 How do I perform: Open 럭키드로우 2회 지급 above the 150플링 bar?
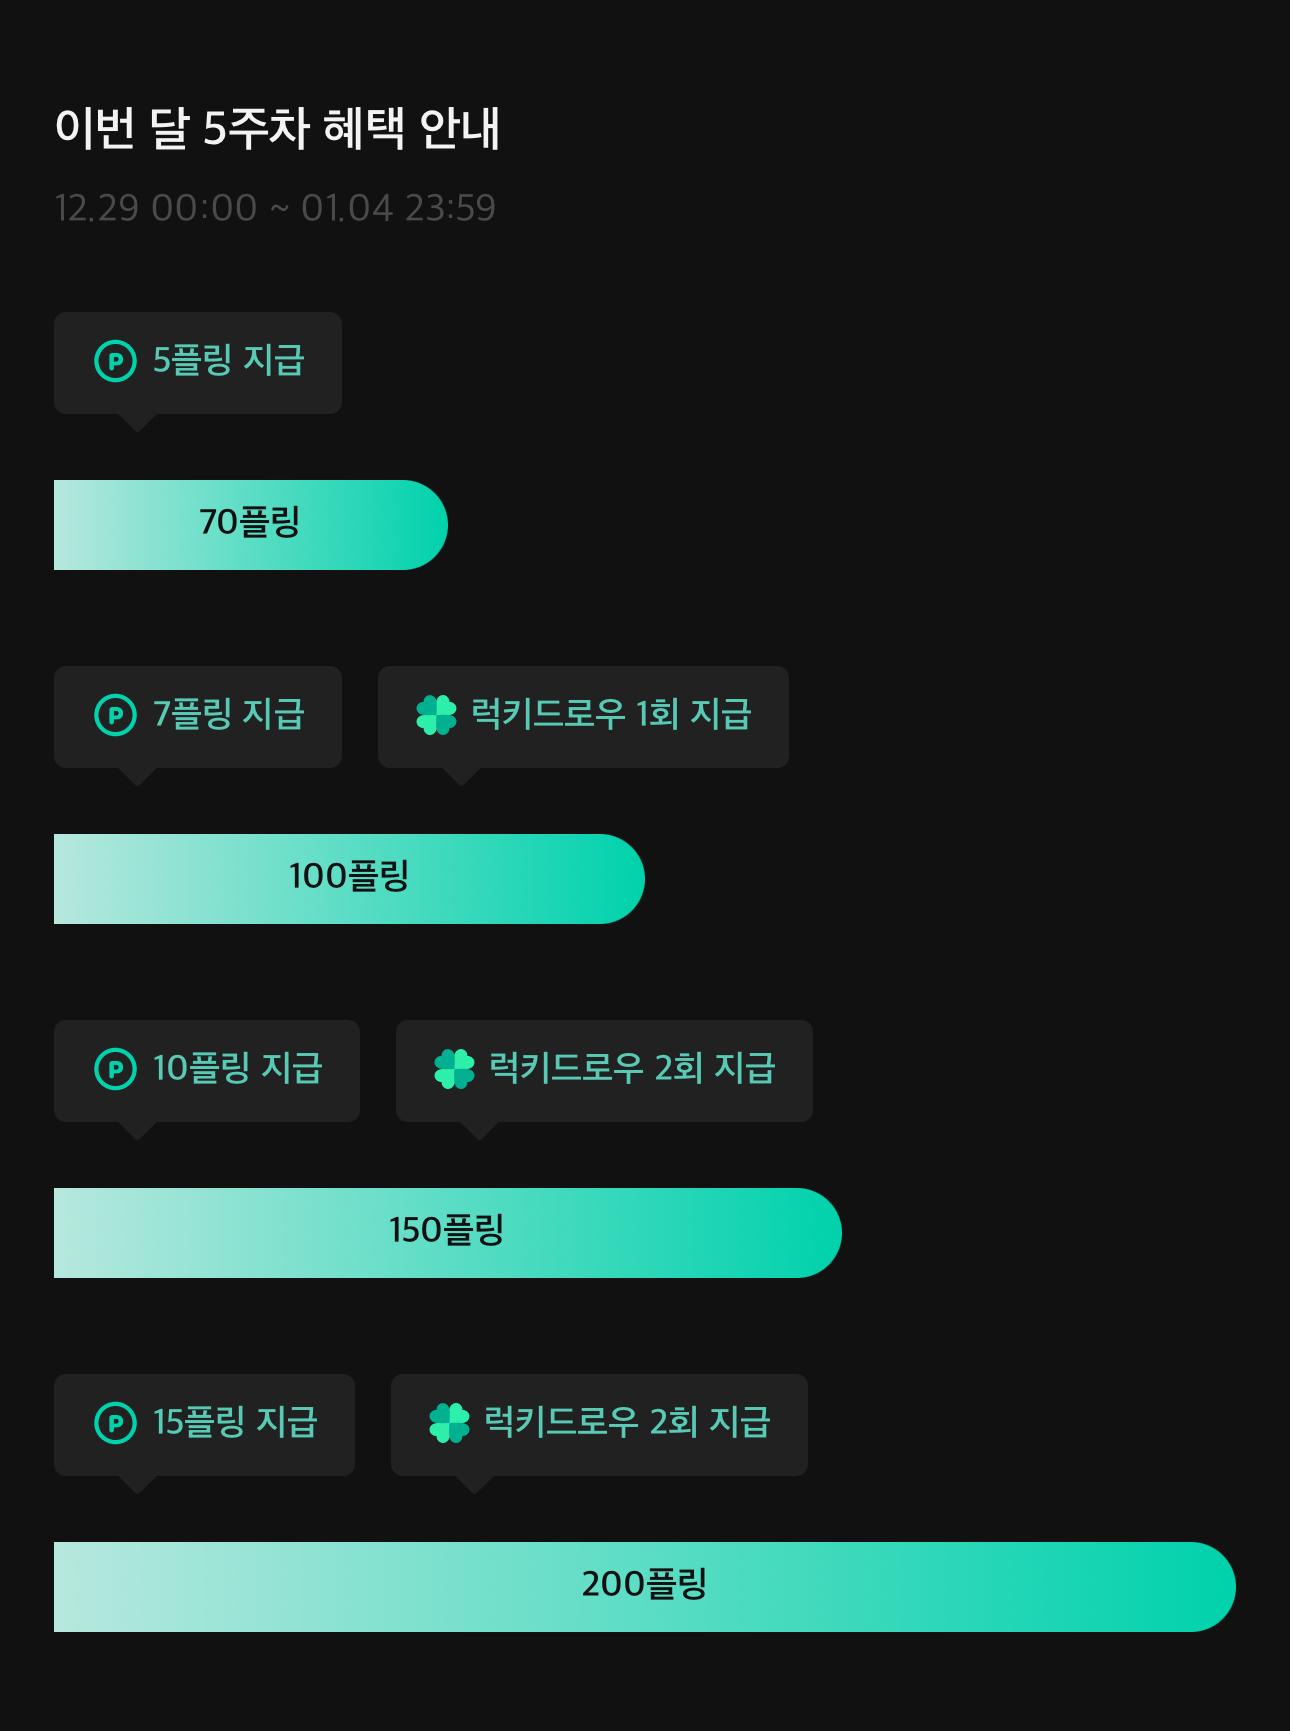604,1071
